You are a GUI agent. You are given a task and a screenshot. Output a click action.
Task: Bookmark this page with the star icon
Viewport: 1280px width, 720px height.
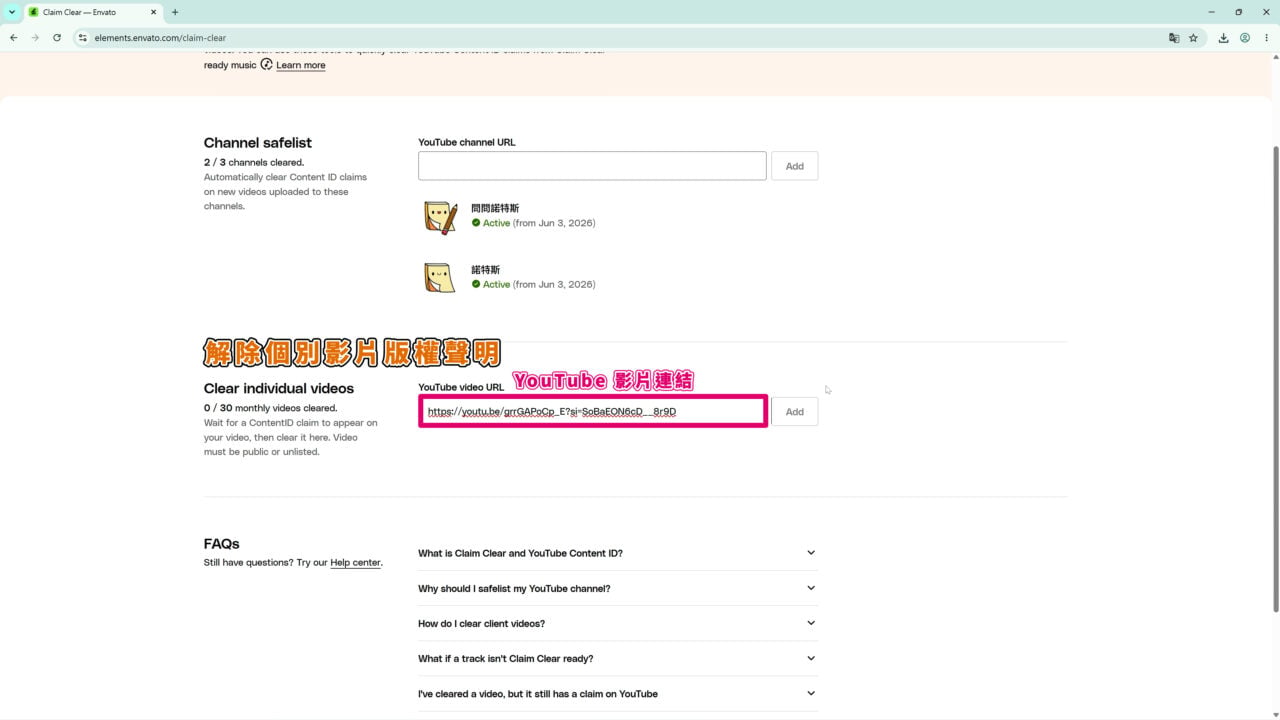[1193, 38]
